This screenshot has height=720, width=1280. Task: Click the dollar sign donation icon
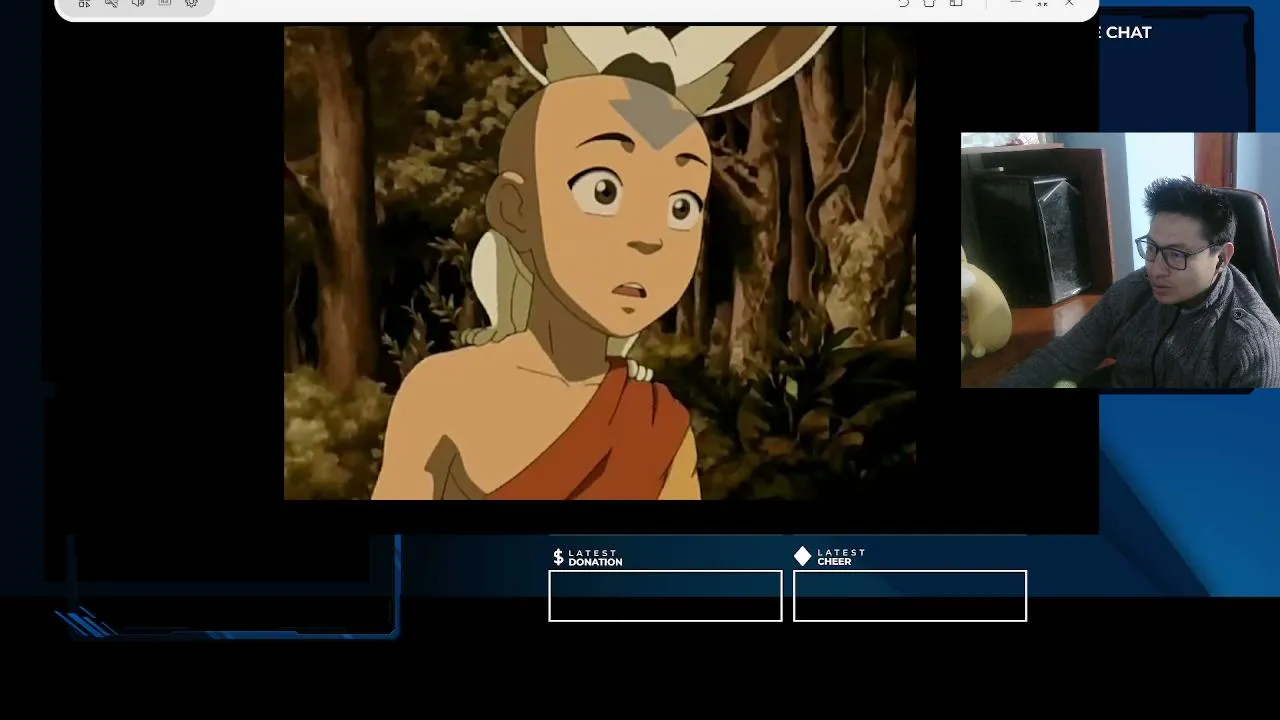point(558,557)
